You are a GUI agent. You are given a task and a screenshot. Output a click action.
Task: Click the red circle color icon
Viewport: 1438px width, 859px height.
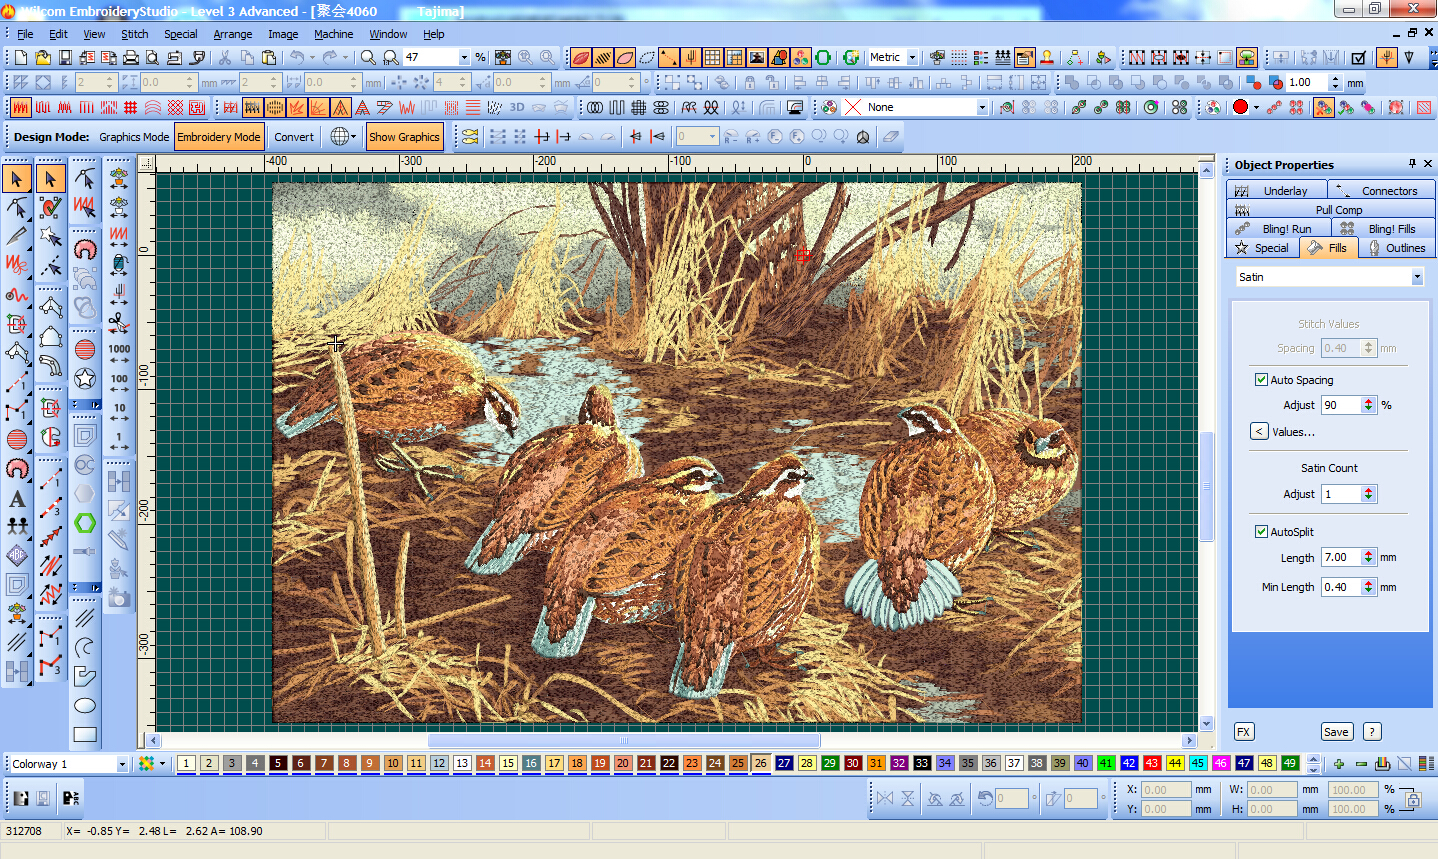(1240, 107)
